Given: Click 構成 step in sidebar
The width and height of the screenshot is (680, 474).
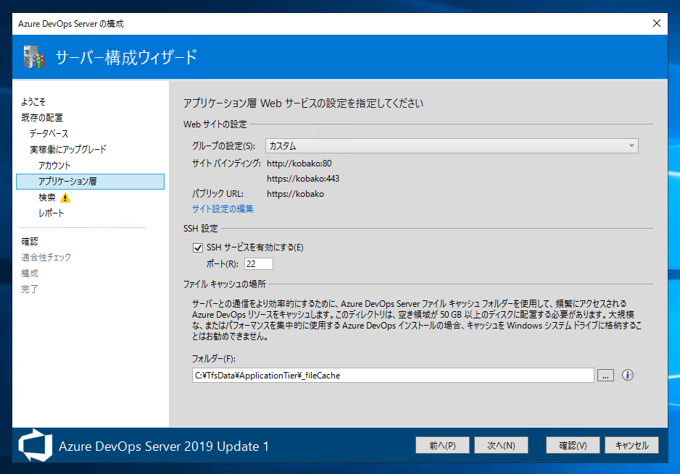Looking at the screenshot, I should point(30,273).
